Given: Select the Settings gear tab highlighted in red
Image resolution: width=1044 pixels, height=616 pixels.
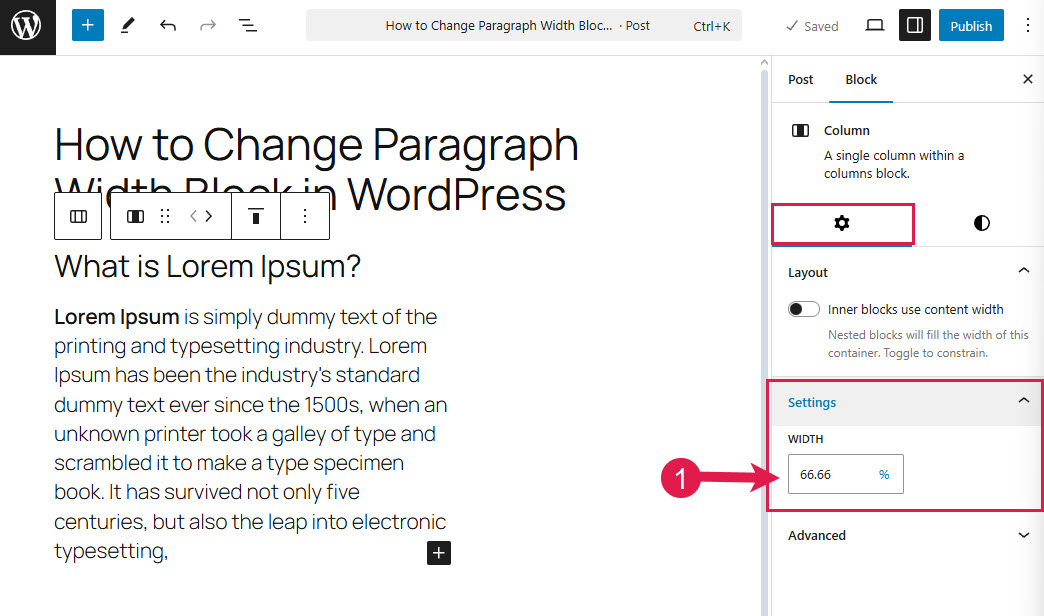Looking at the screenshot, I should tap(843, 223).
